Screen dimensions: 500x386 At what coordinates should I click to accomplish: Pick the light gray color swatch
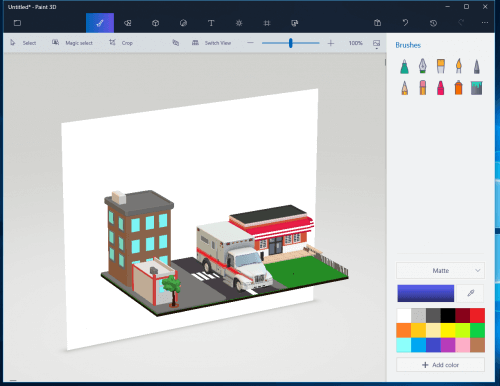[418, 316]
